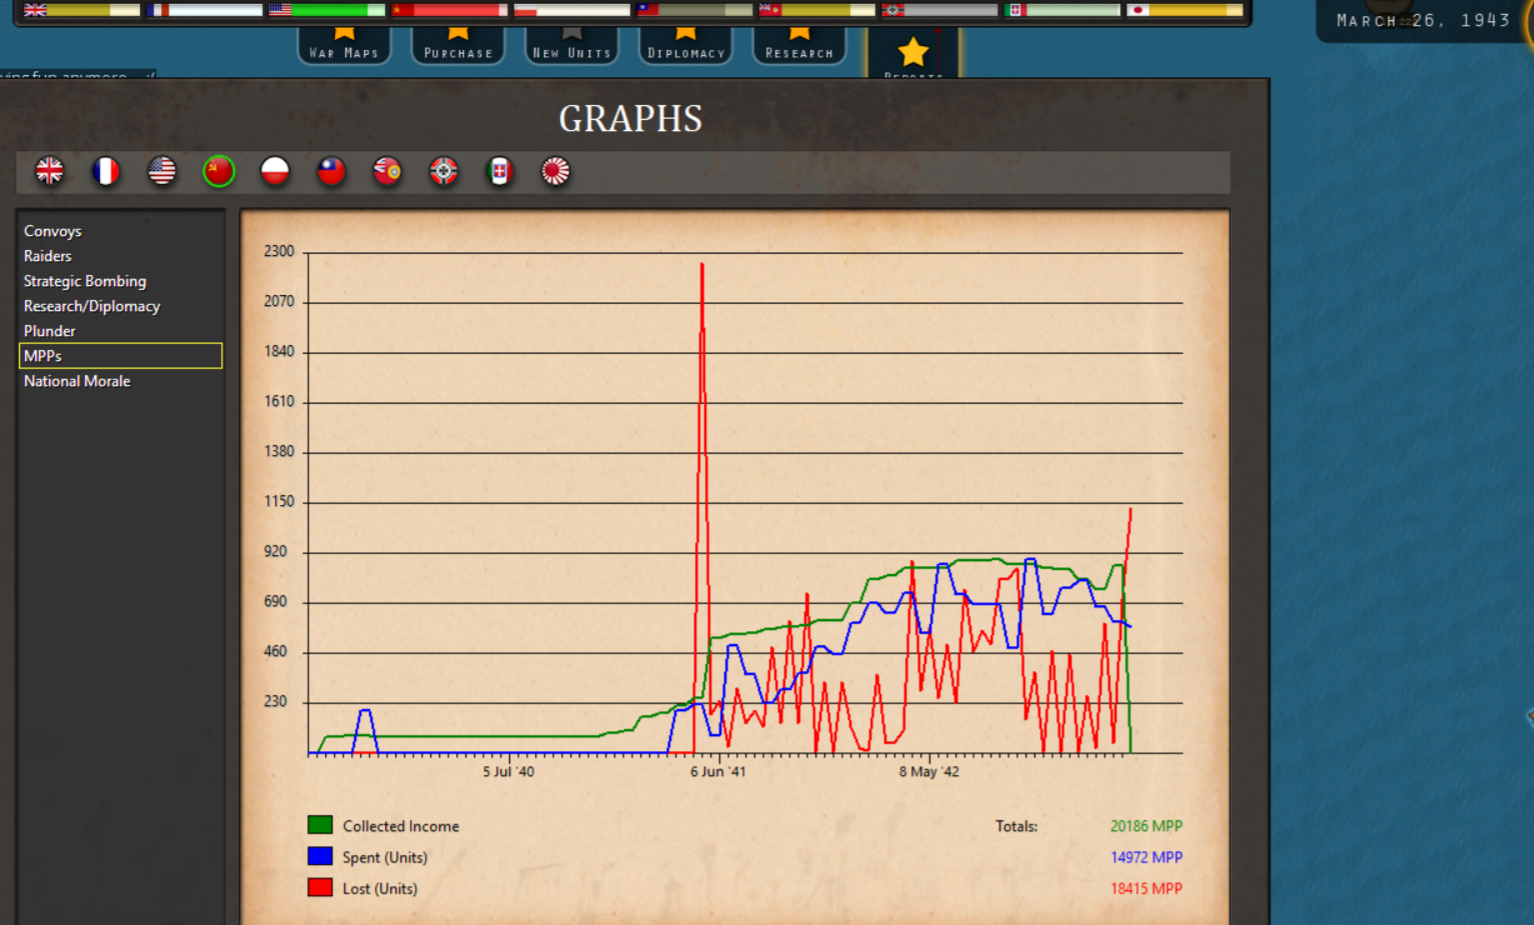This screenshot has height=925, width=1534.
Task: Click the GRAPHS panel title
Action: (x=630, y=119)
